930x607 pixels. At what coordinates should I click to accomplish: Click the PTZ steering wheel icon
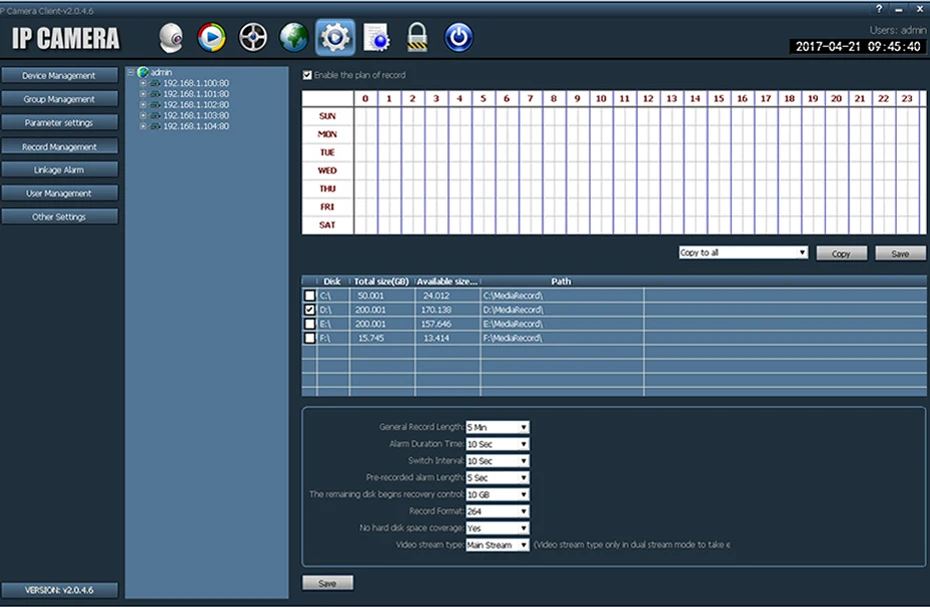click(x=253, y=37)
